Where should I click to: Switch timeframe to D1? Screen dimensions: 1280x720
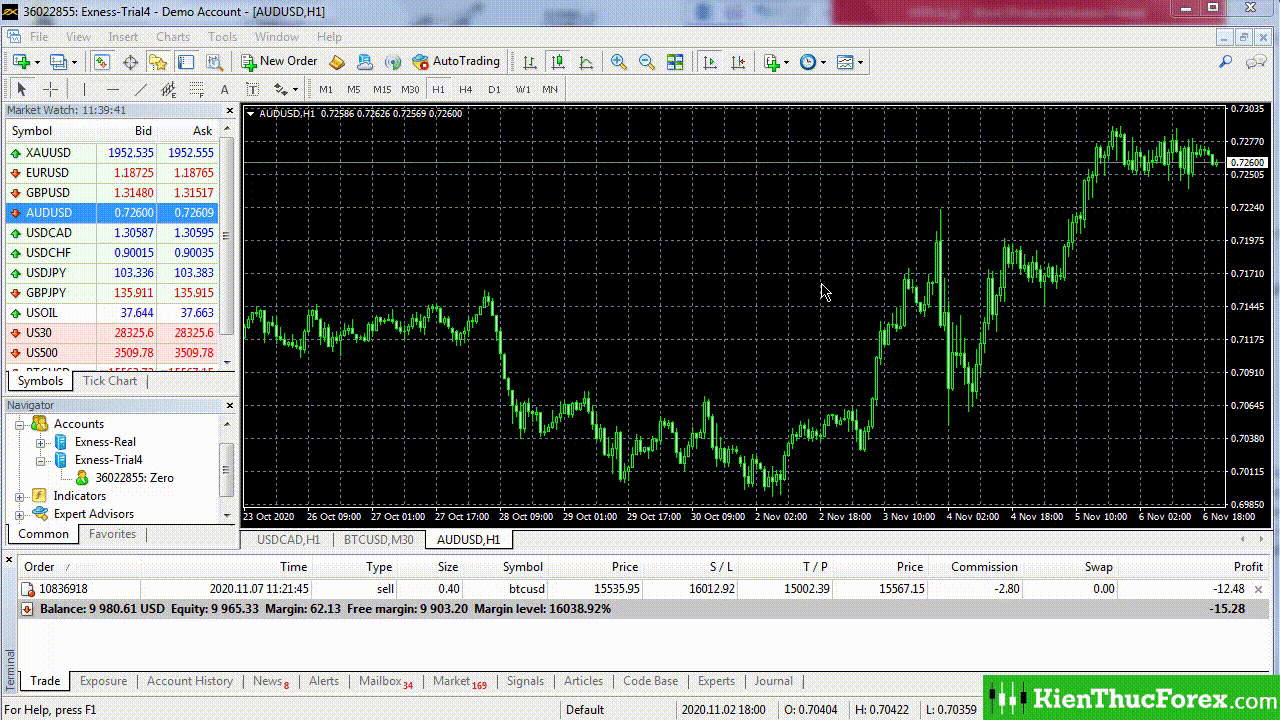494,89
